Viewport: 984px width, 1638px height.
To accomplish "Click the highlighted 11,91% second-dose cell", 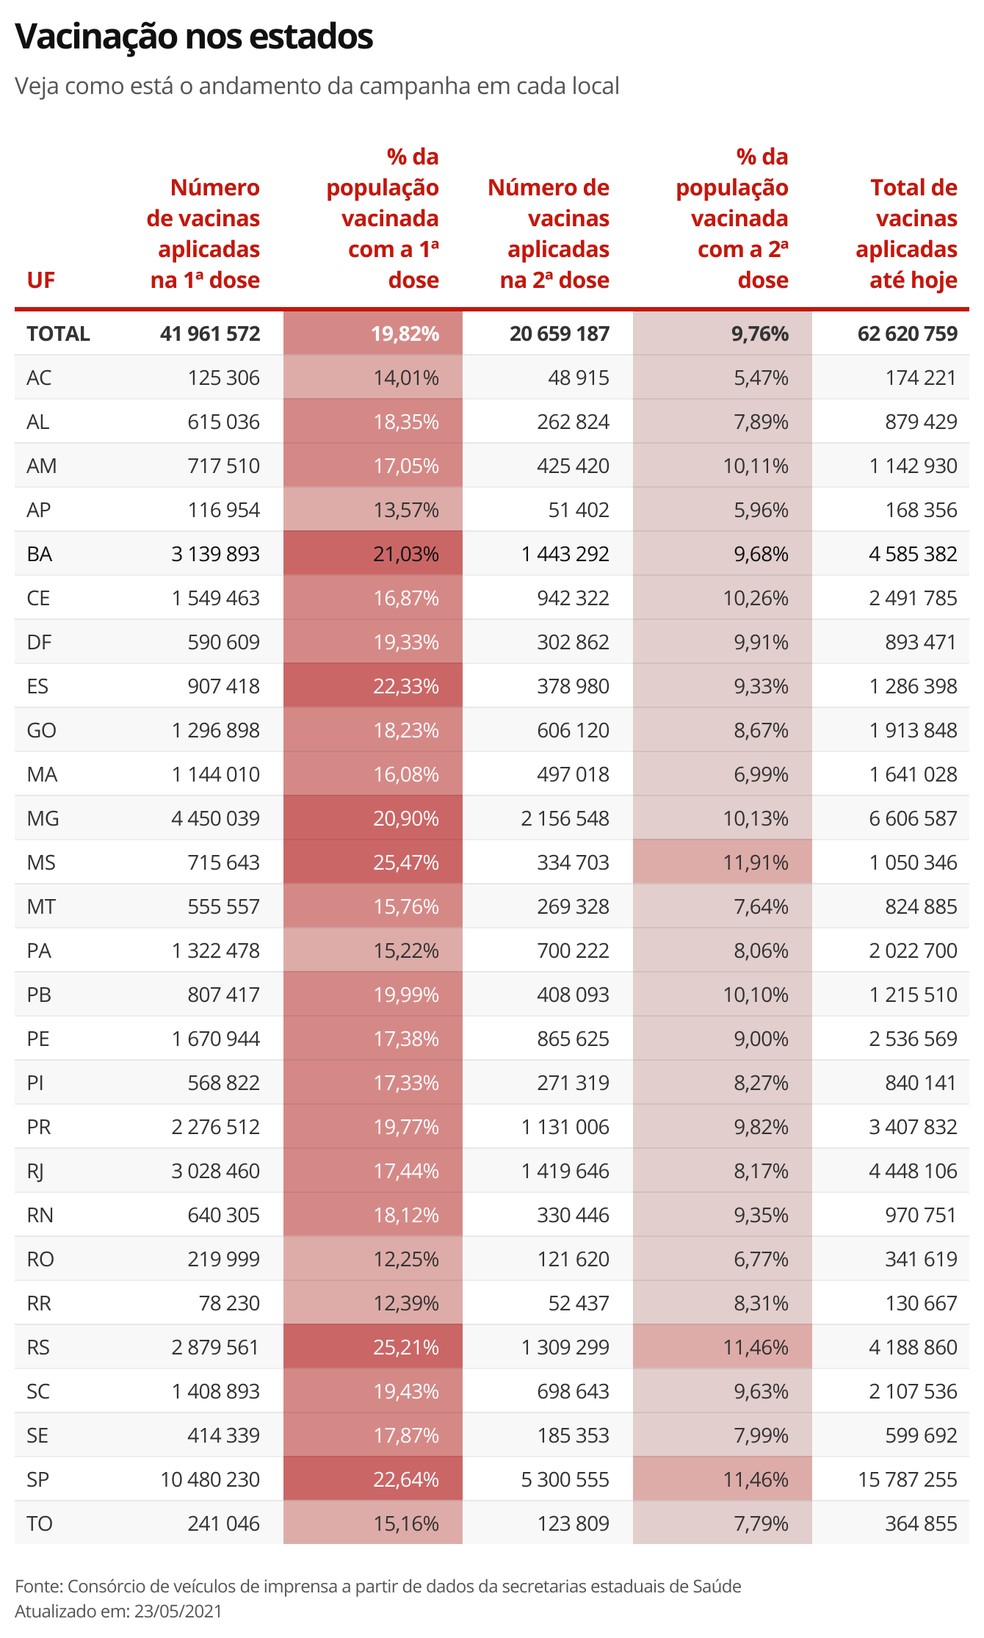I will coord(755,862).
